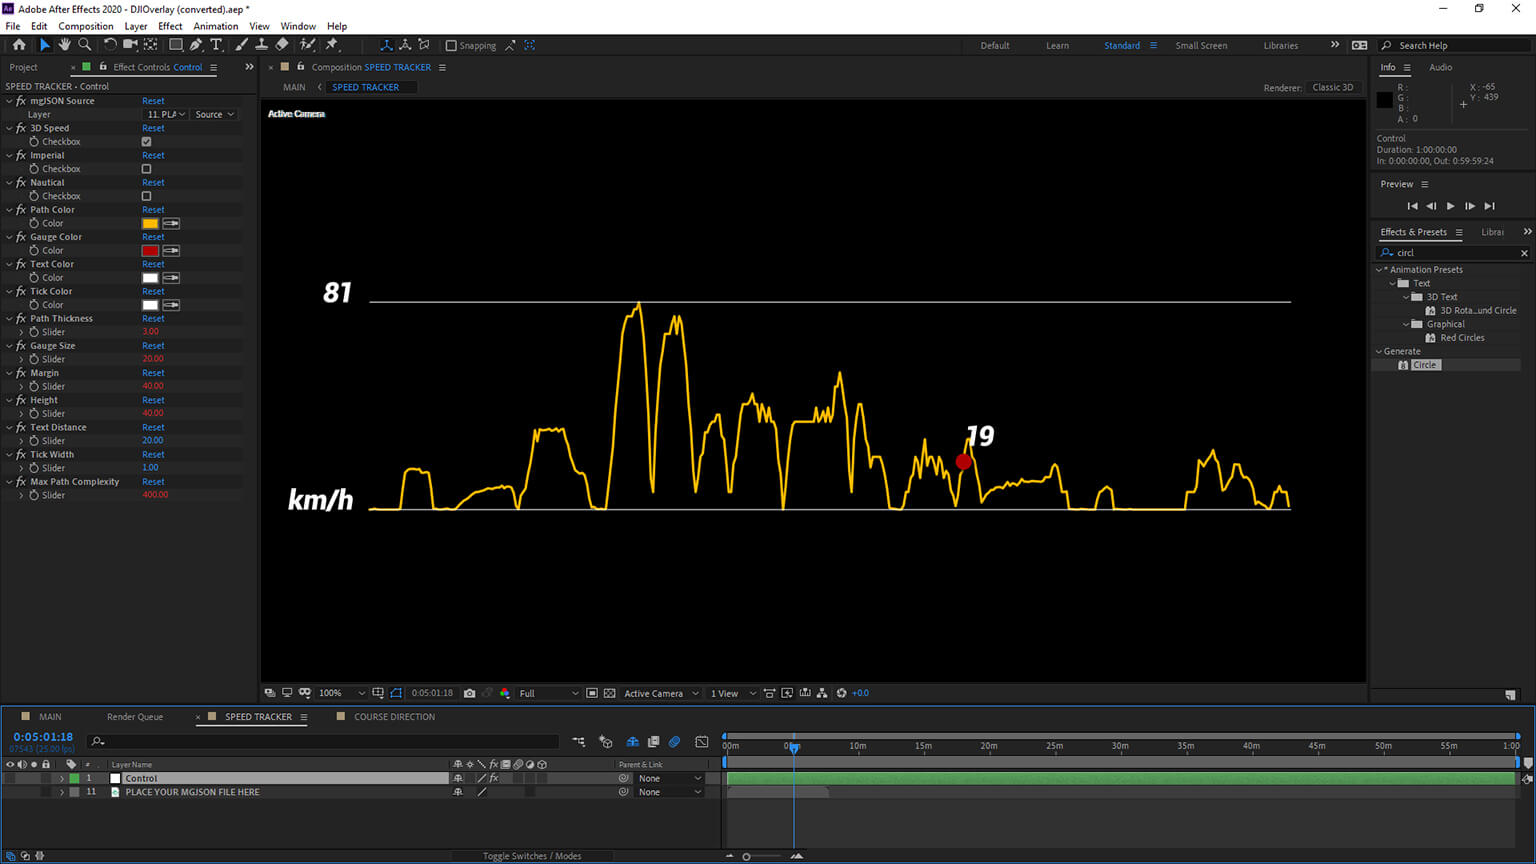Click the Home icon in toolbar
Viewport: 1536px width, 864px height.
[x=19, y=45]
